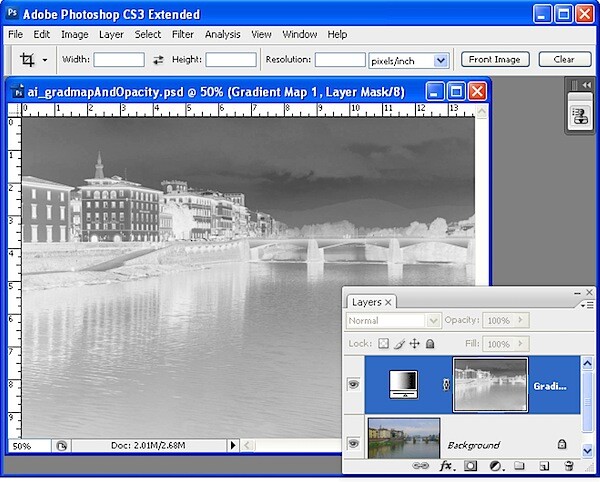
Task: Delete layer trash icon
Action: (x=569, y=466)
